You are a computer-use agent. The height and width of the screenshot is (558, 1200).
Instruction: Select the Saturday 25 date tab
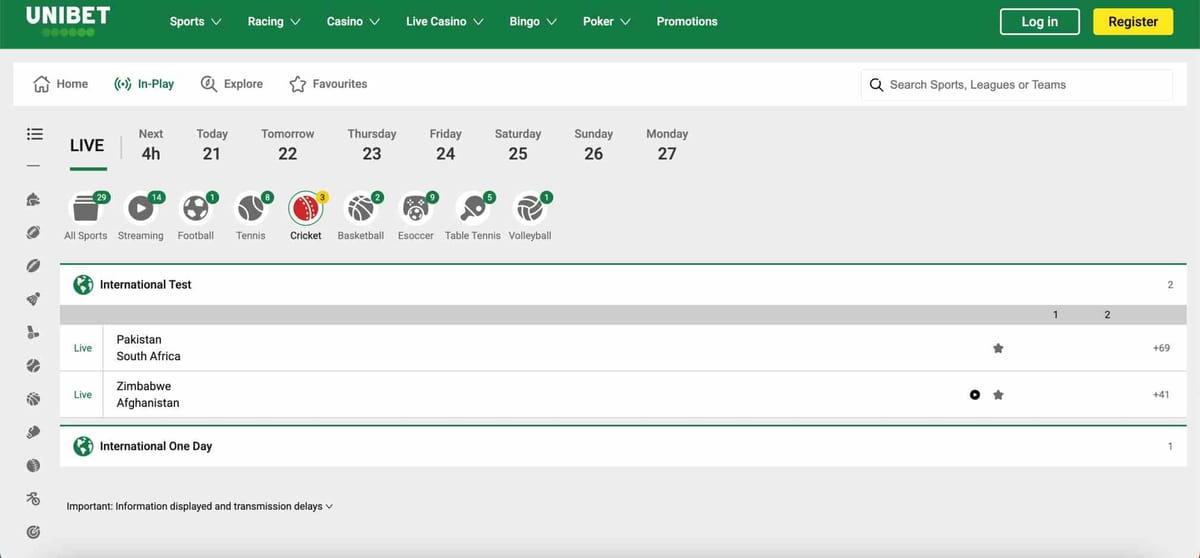click(518, 144)
